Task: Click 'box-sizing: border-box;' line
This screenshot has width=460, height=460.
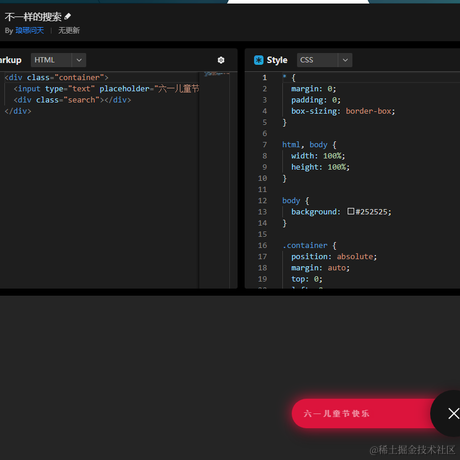Action: tap(343, 111)
